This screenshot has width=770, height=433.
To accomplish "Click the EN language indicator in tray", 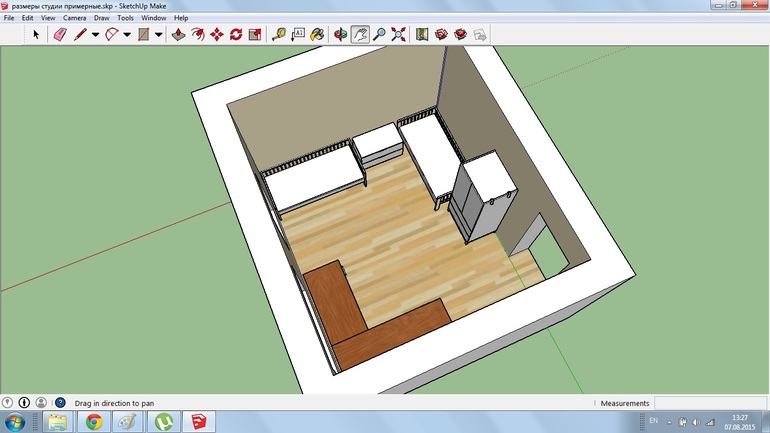I will 653,421.
